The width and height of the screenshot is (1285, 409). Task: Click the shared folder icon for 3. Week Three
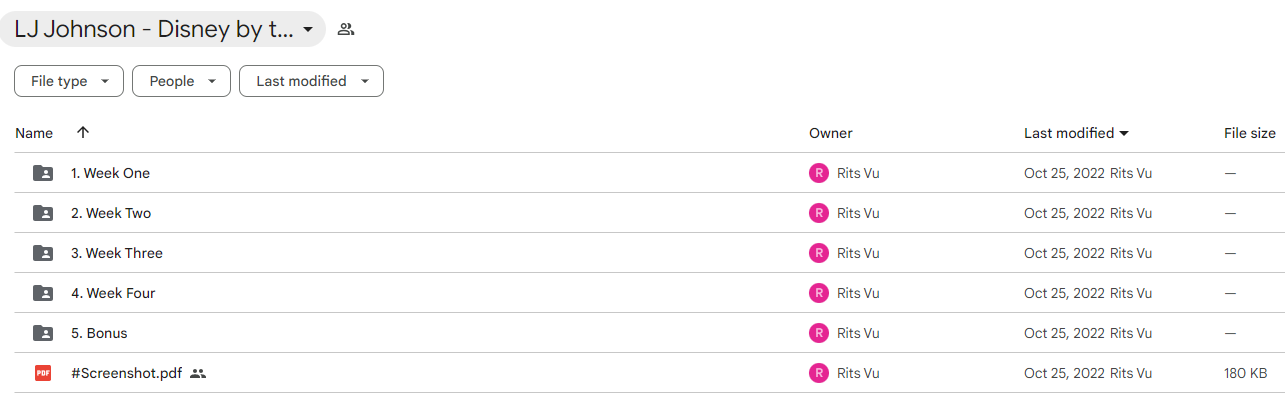(x=43, y=253)
